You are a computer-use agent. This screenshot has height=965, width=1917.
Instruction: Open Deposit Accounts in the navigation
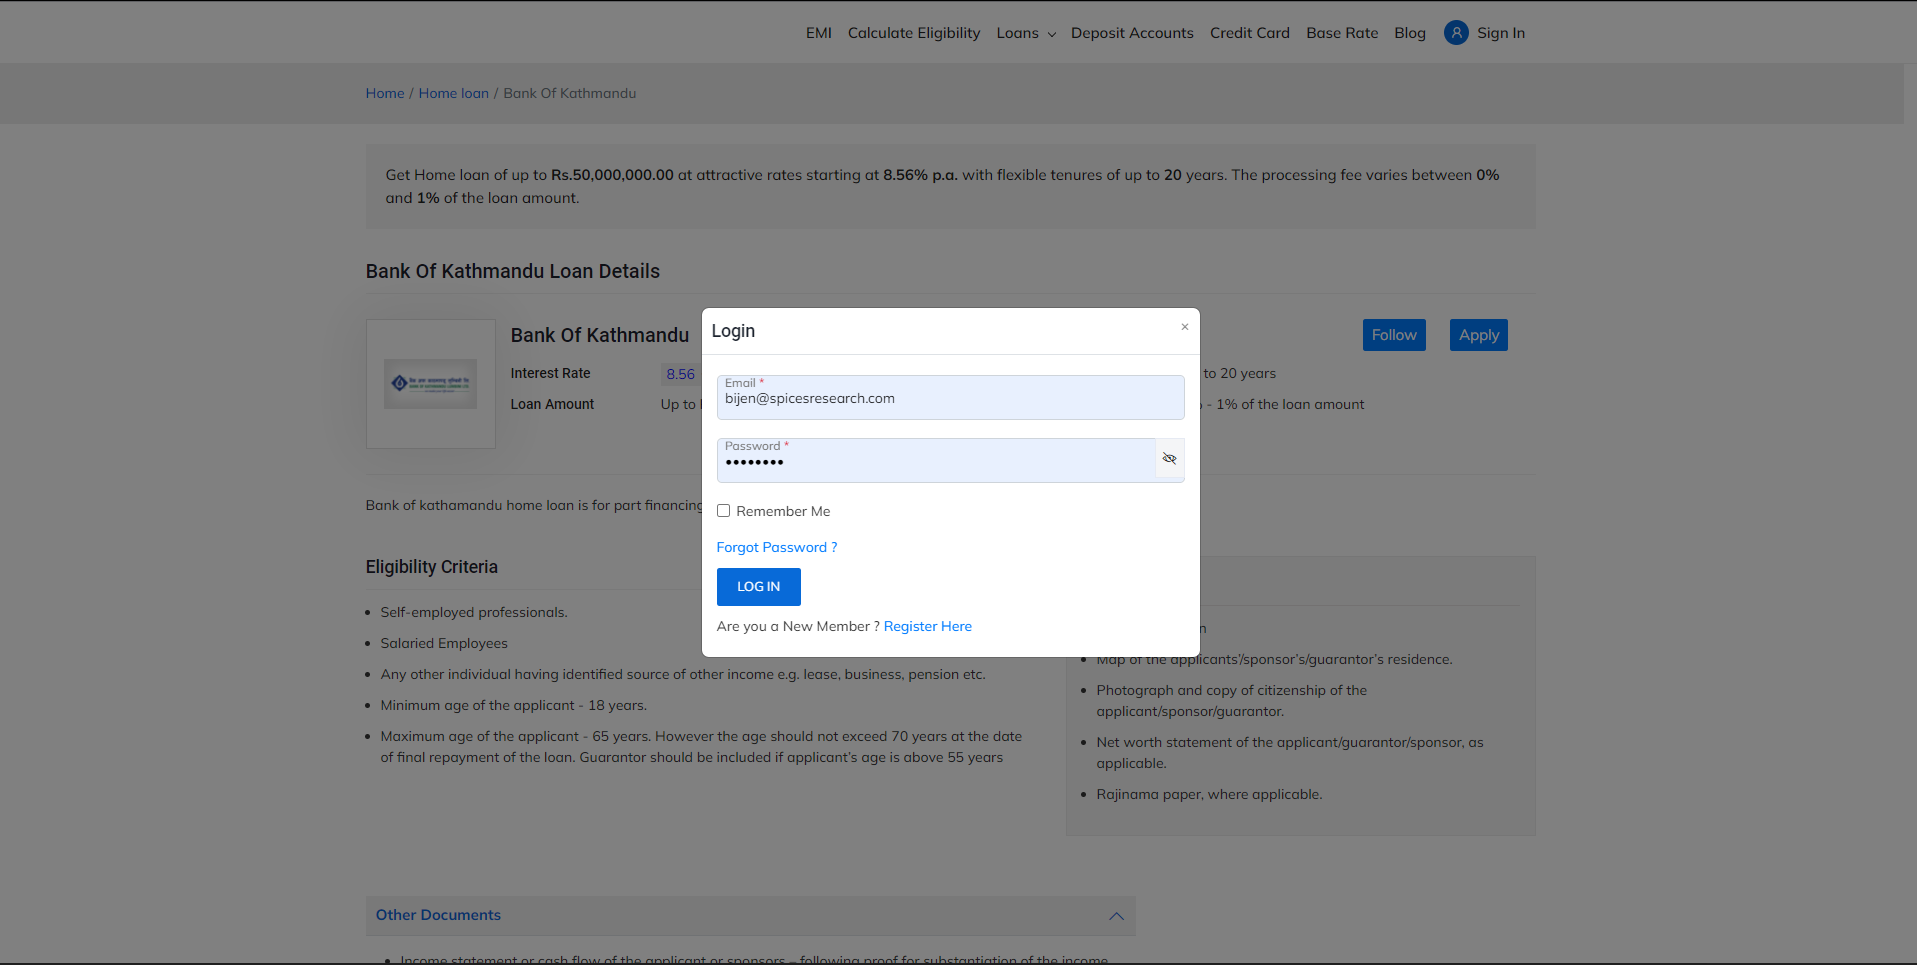[1132, 33]
